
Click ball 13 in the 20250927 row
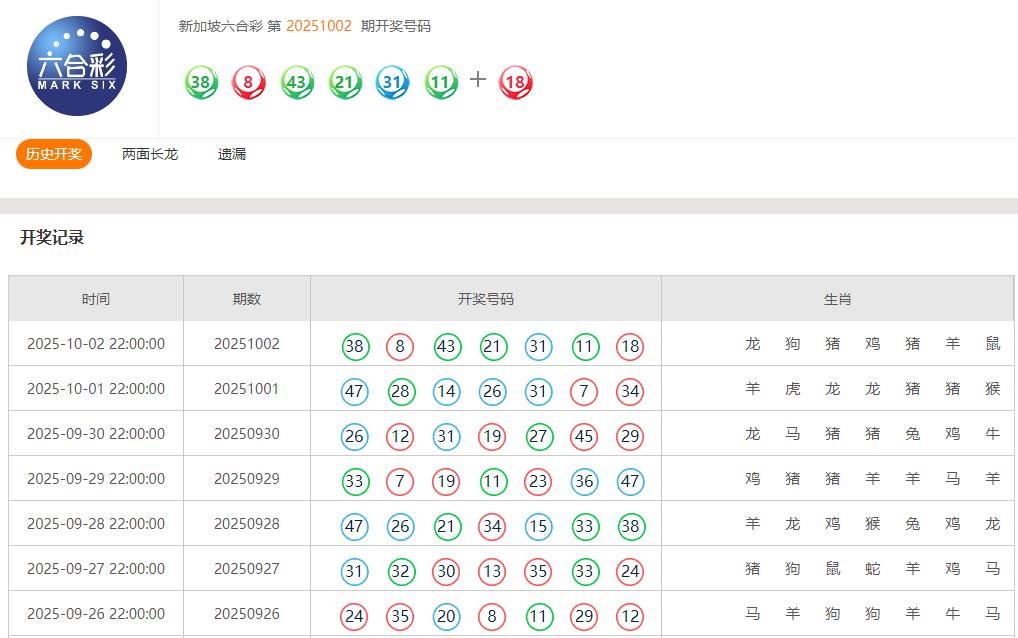[492, 571]
